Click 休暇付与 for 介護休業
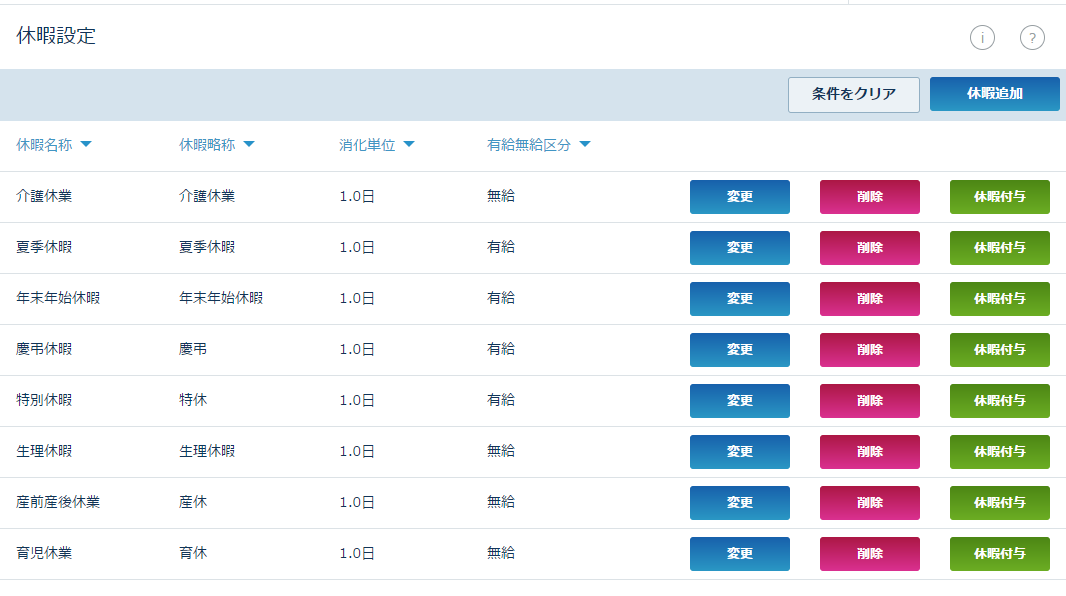This screenshot has width=1066, height=596. (x=999, y=197)
